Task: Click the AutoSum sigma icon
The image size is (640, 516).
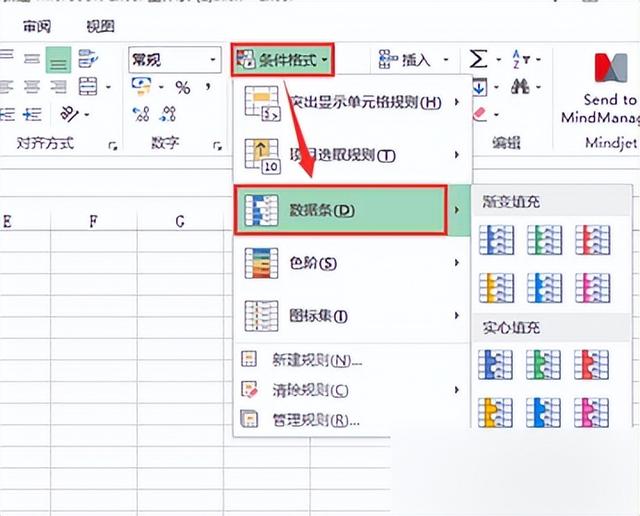Action: click(x=478, y=59)
